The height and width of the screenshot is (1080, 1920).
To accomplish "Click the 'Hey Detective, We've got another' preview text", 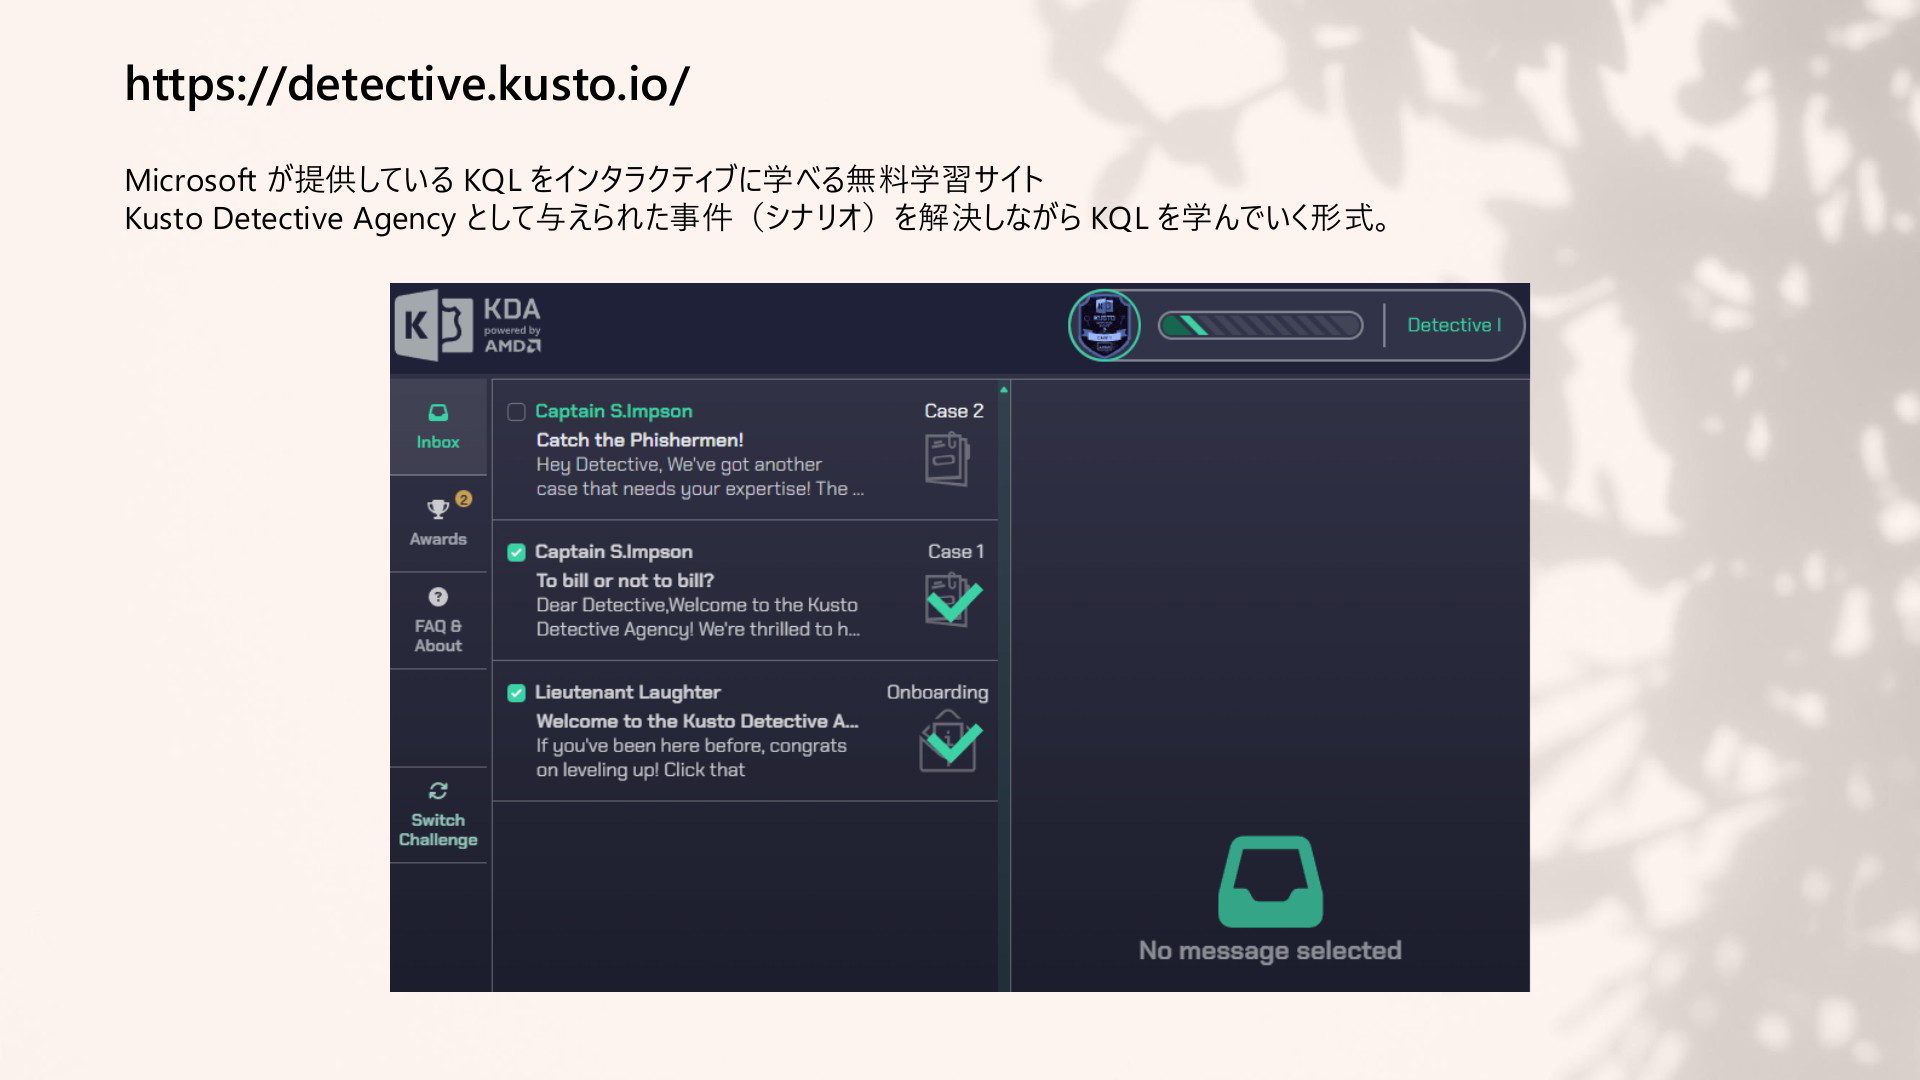I will point(678,464).
